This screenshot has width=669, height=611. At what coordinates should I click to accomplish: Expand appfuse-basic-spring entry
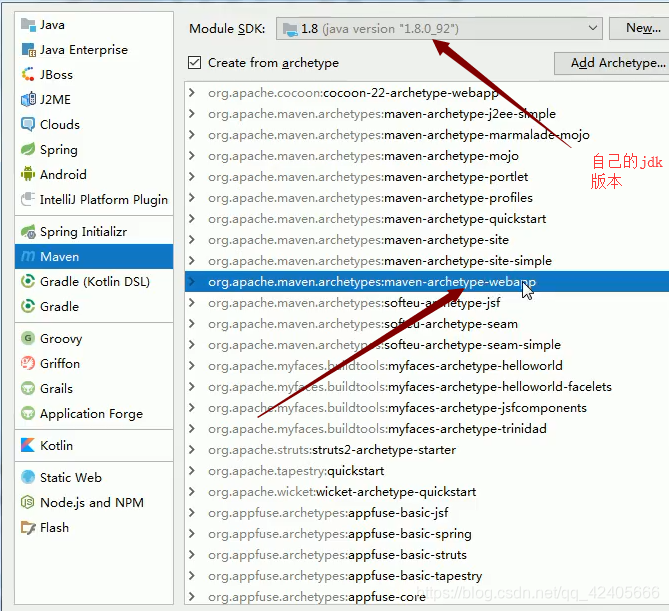(192, 533)
